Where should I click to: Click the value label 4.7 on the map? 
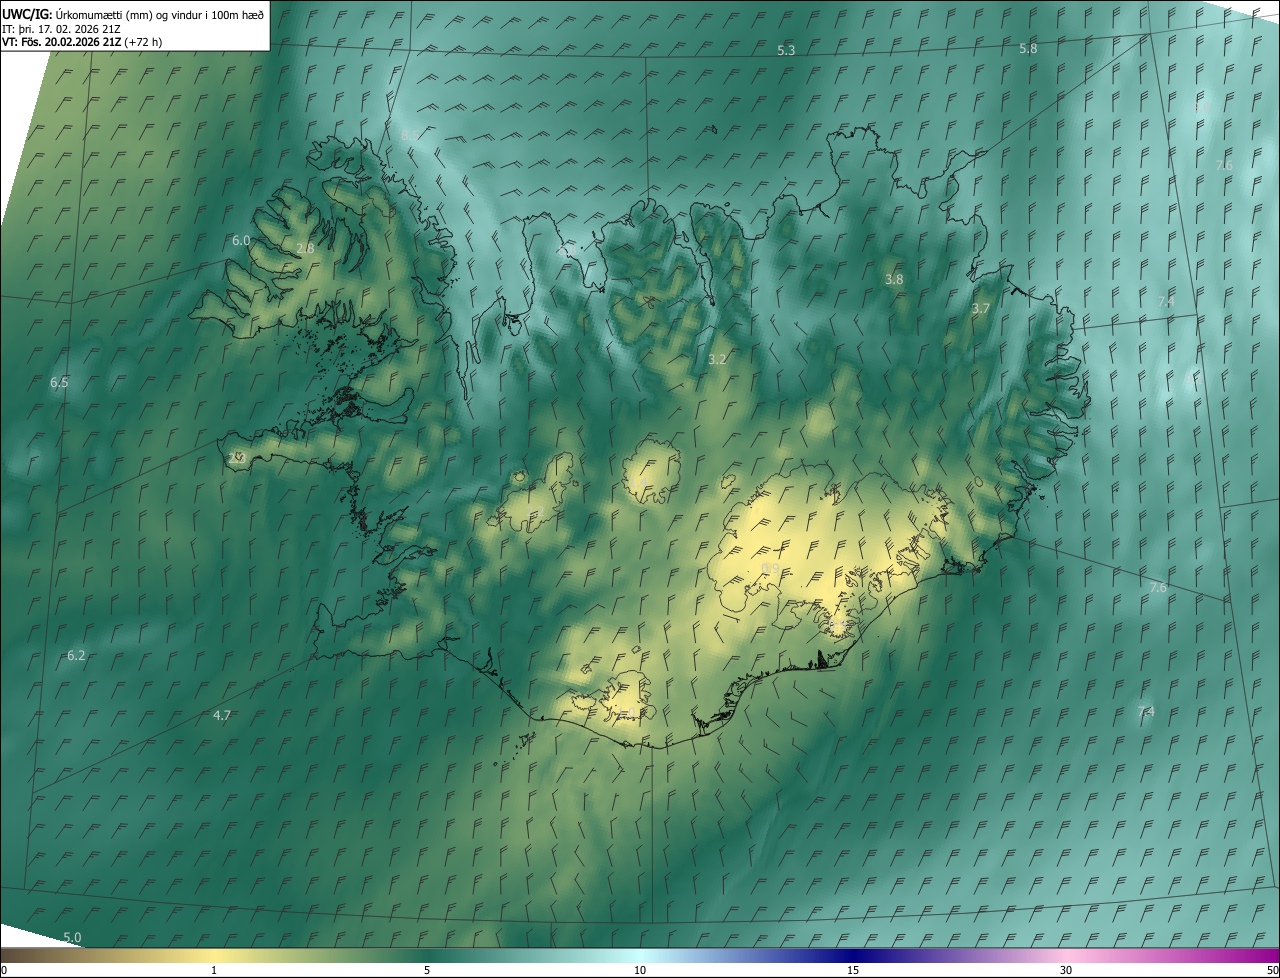pyautogui.click(x=222, y=715)
